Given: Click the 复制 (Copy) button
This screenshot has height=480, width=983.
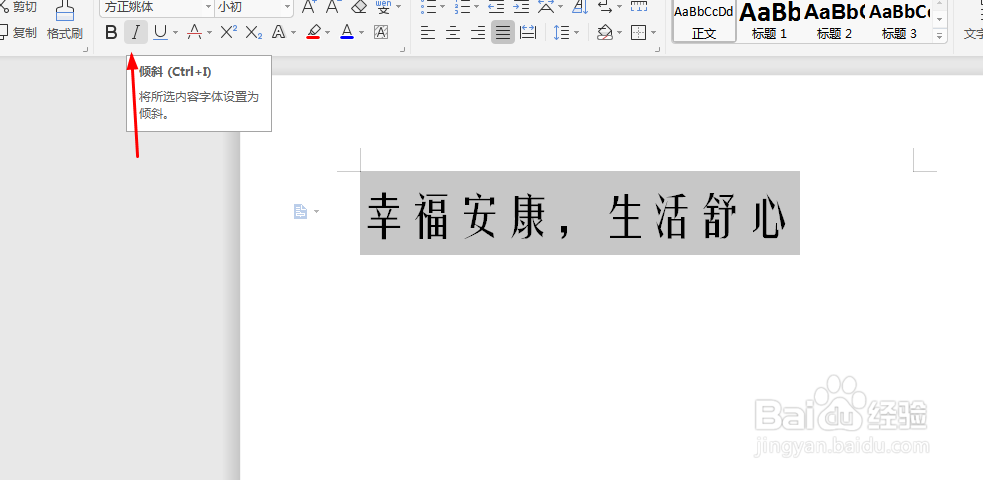Looking at the screenshot, I should [x=18, y=33].
